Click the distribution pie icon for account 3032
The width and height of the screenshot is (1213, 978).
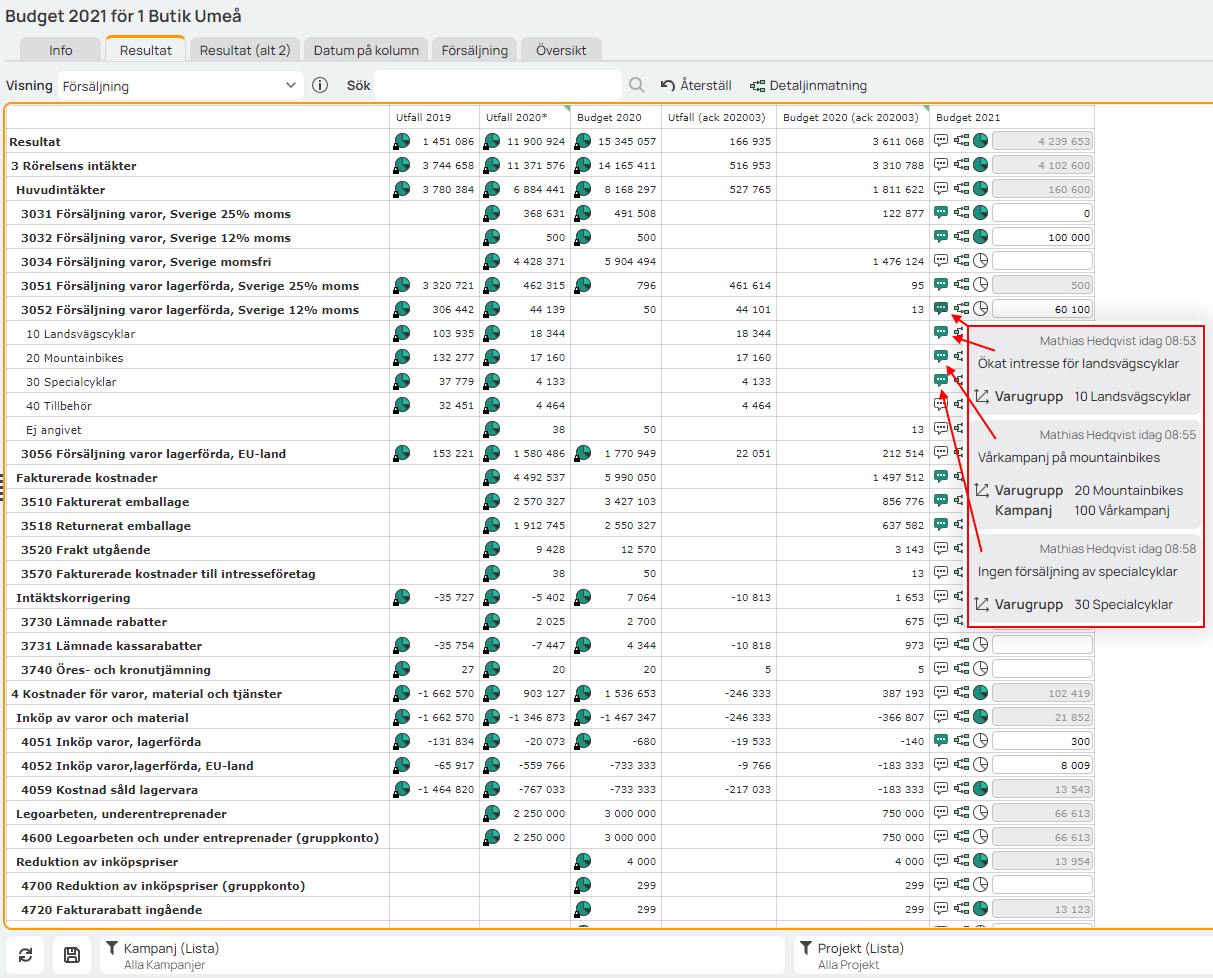click(x=981, y=237)
